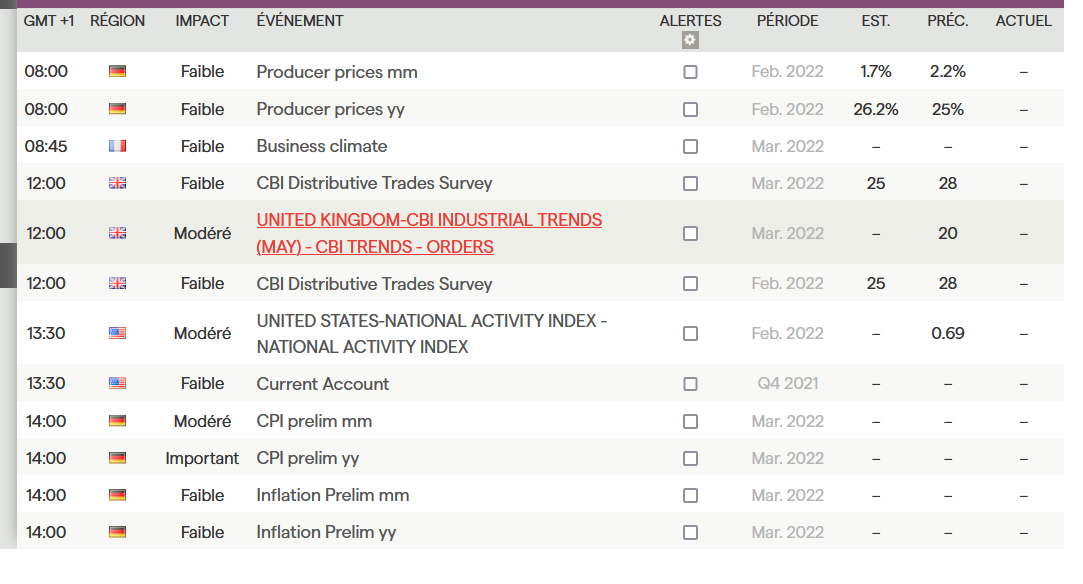Enable alert checkbox for Business climate
Viewport: 1083px width, 584px height.
(x=690, y=146)
